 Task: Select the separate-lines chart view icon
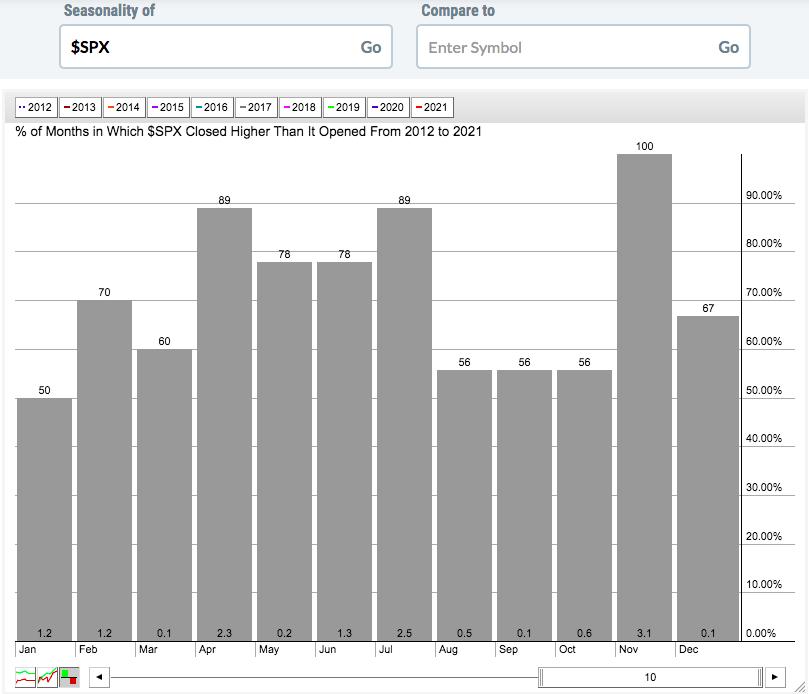click(25, 677)
